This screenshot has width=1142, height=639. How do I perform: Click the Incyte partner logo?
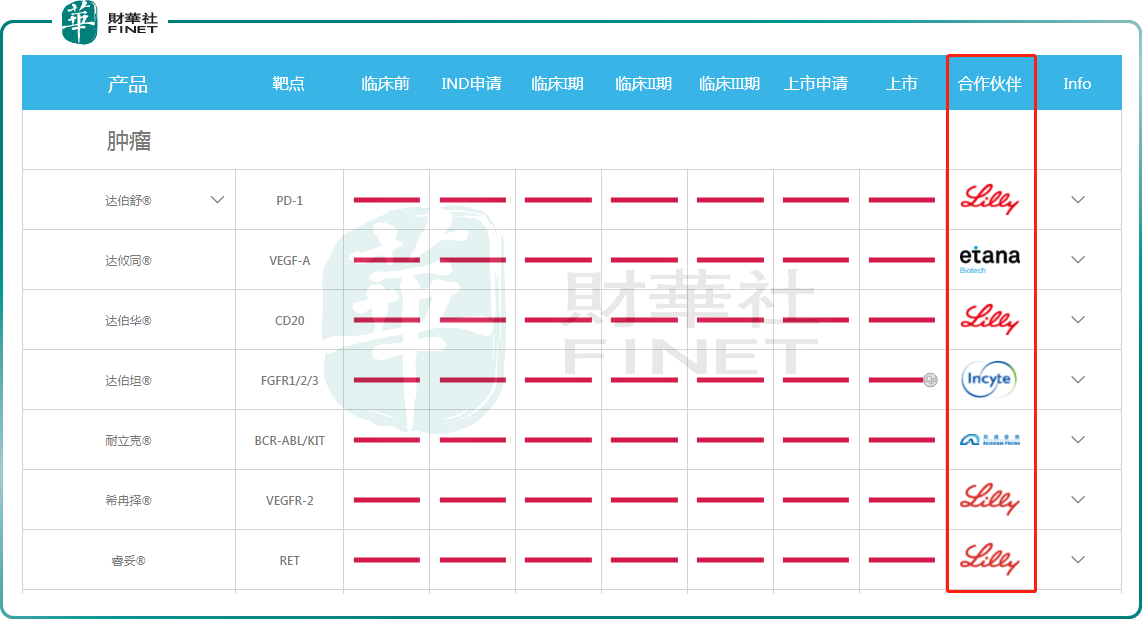[988, 379]
